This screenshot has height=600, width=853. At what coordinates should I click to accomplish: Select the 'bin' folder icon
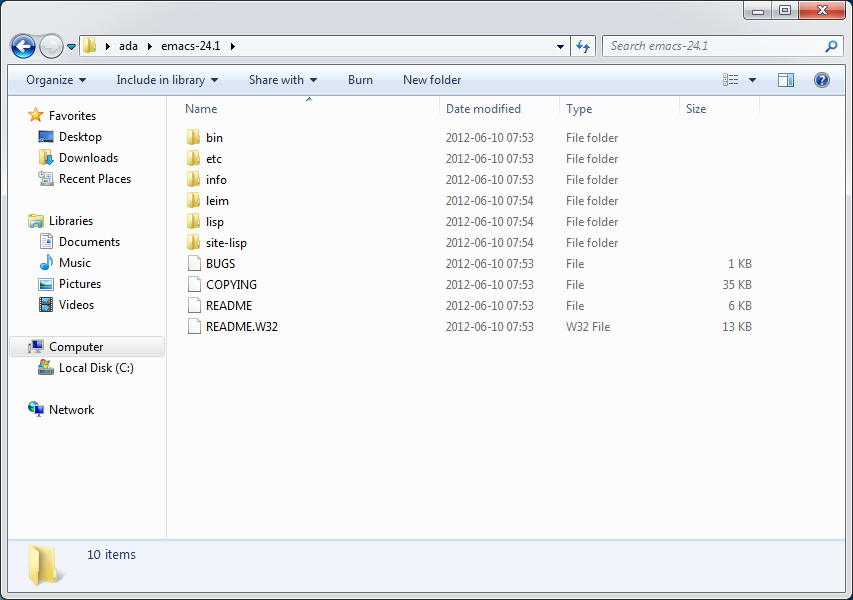(193, 137)
